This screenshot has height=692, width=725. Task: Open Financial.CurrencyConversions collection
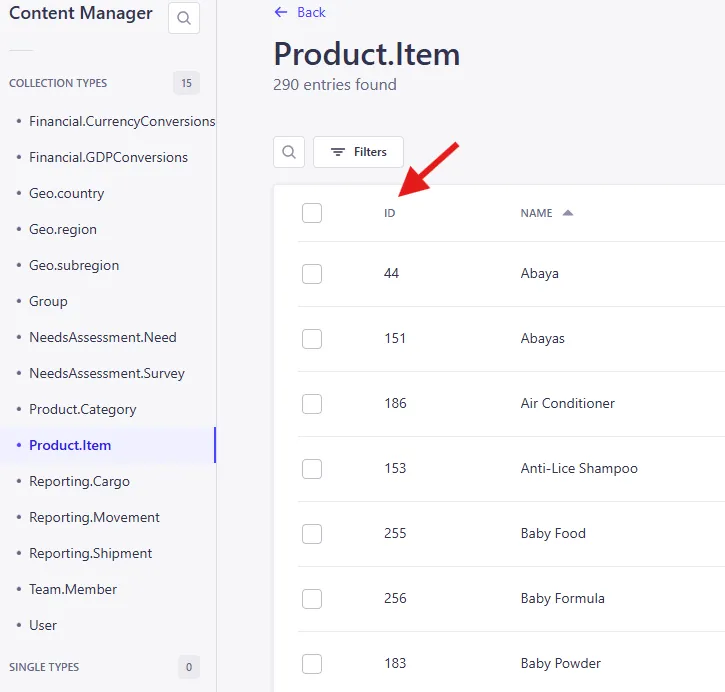(121, 121)
